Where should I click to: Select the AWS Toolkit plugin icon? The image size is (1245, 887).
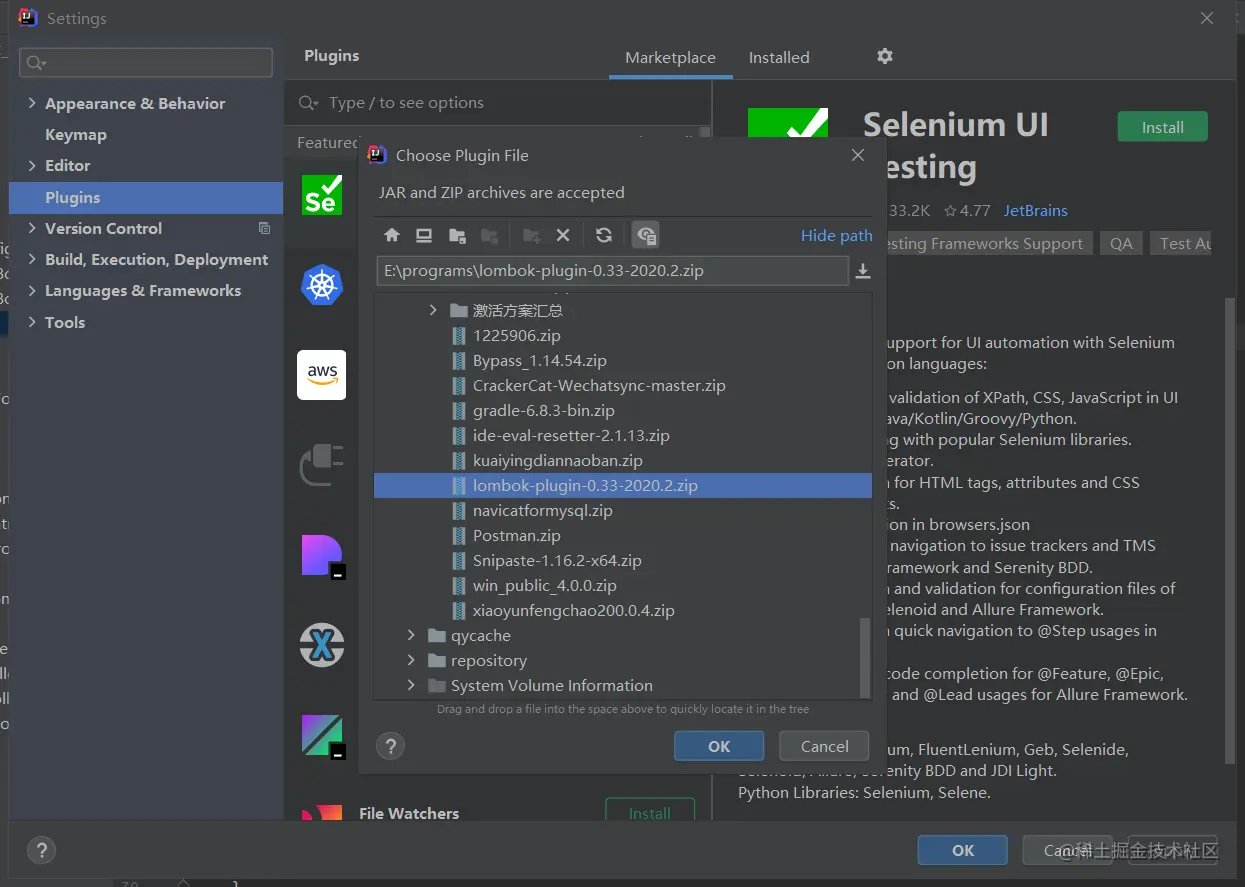click(x=322, y=375)
